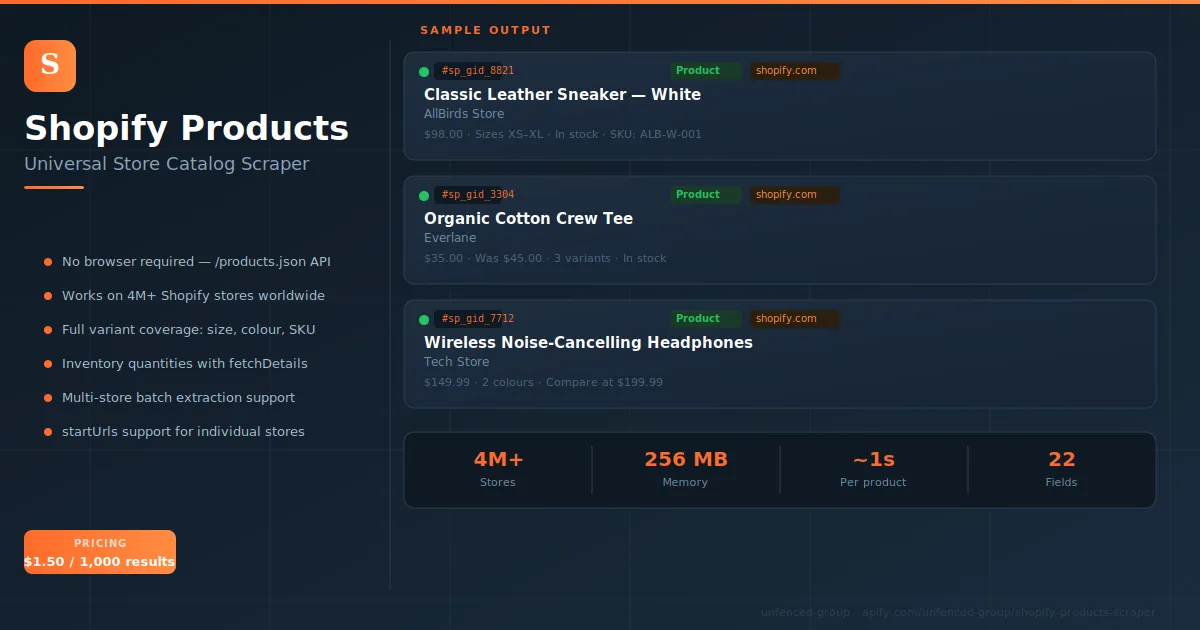The height and width of the screenshot is (630, 1200).
Task: Click green status dot for #sp_gid_3304
Action: tap(424, 195)
